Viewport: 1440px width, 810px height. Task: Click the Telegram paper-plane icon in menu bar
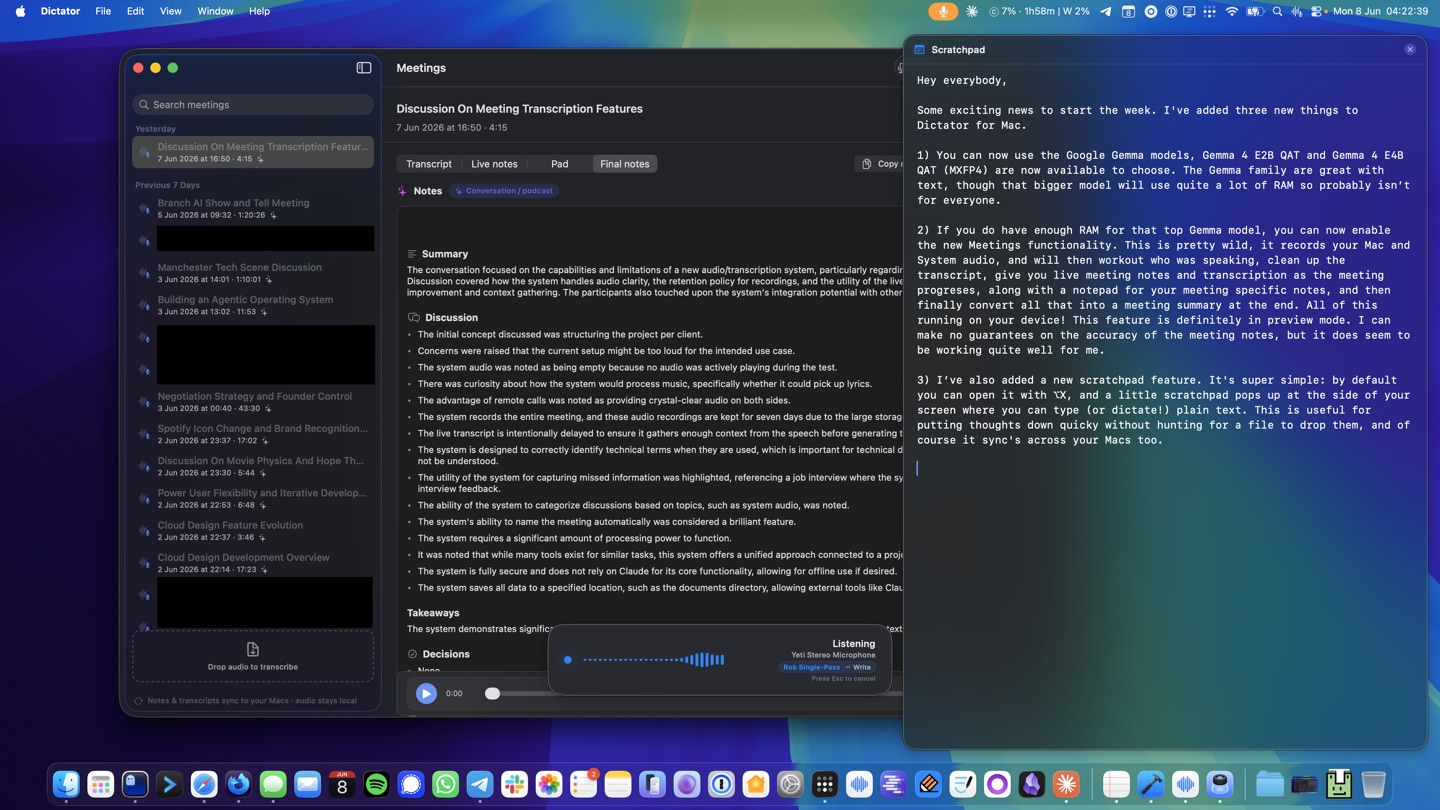[1105, 11]
